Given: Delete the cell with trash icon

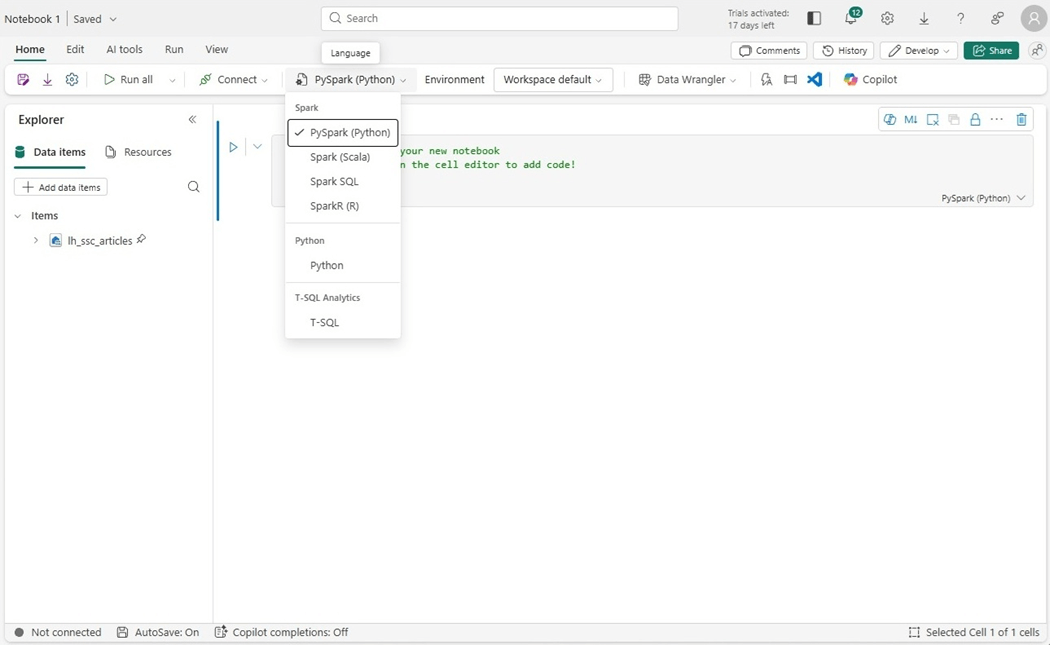Looking at the screenshot, I should [x=1021, y=120].
